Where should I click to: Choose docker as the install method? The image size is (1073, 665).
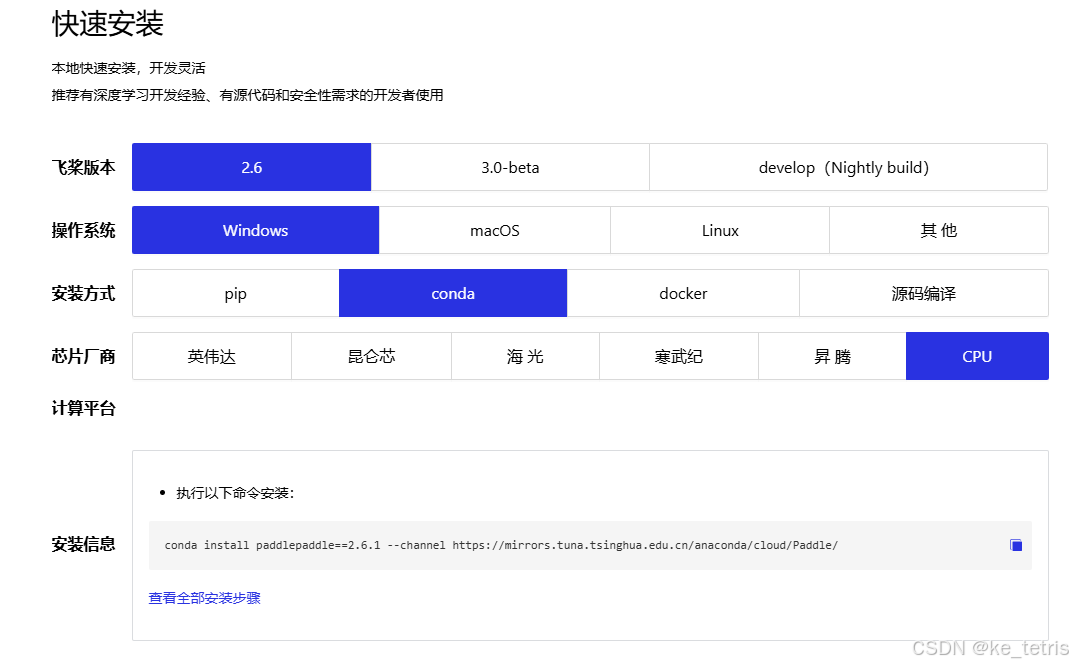coord(683,293)
